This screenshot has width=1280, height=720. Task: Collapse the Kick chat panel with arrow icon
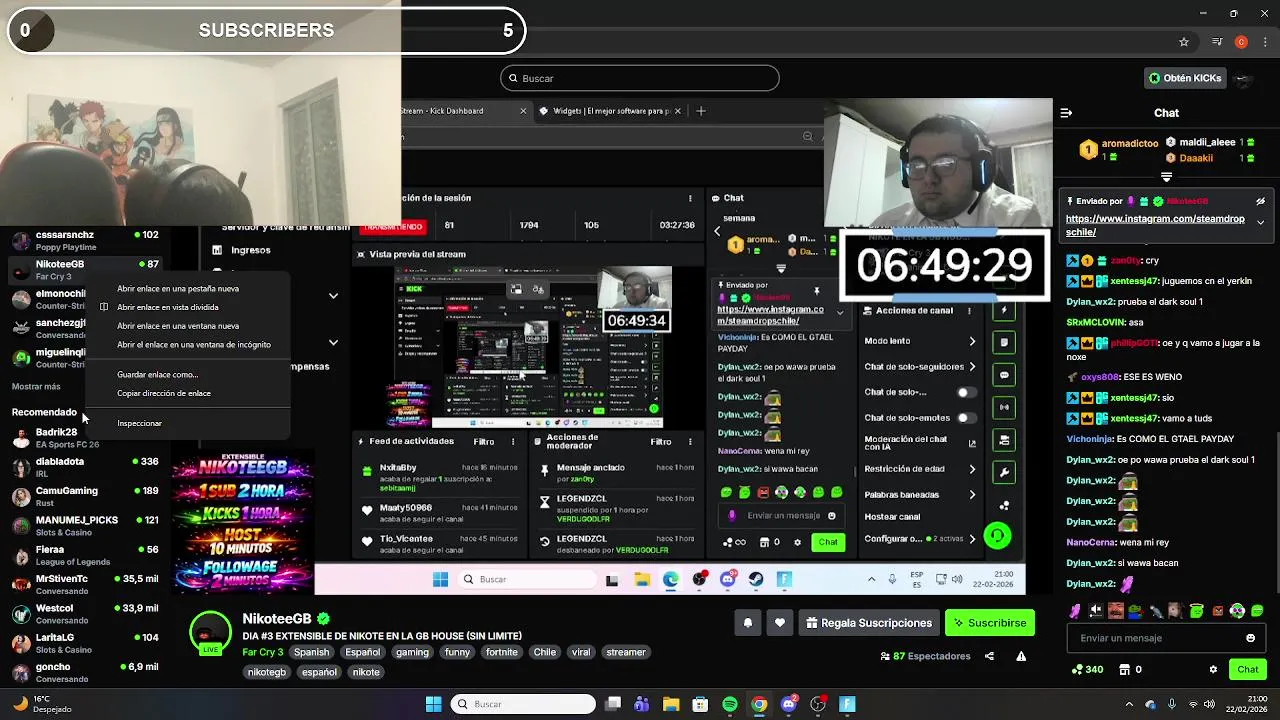pyautogui.click(x=1066, y=113)
